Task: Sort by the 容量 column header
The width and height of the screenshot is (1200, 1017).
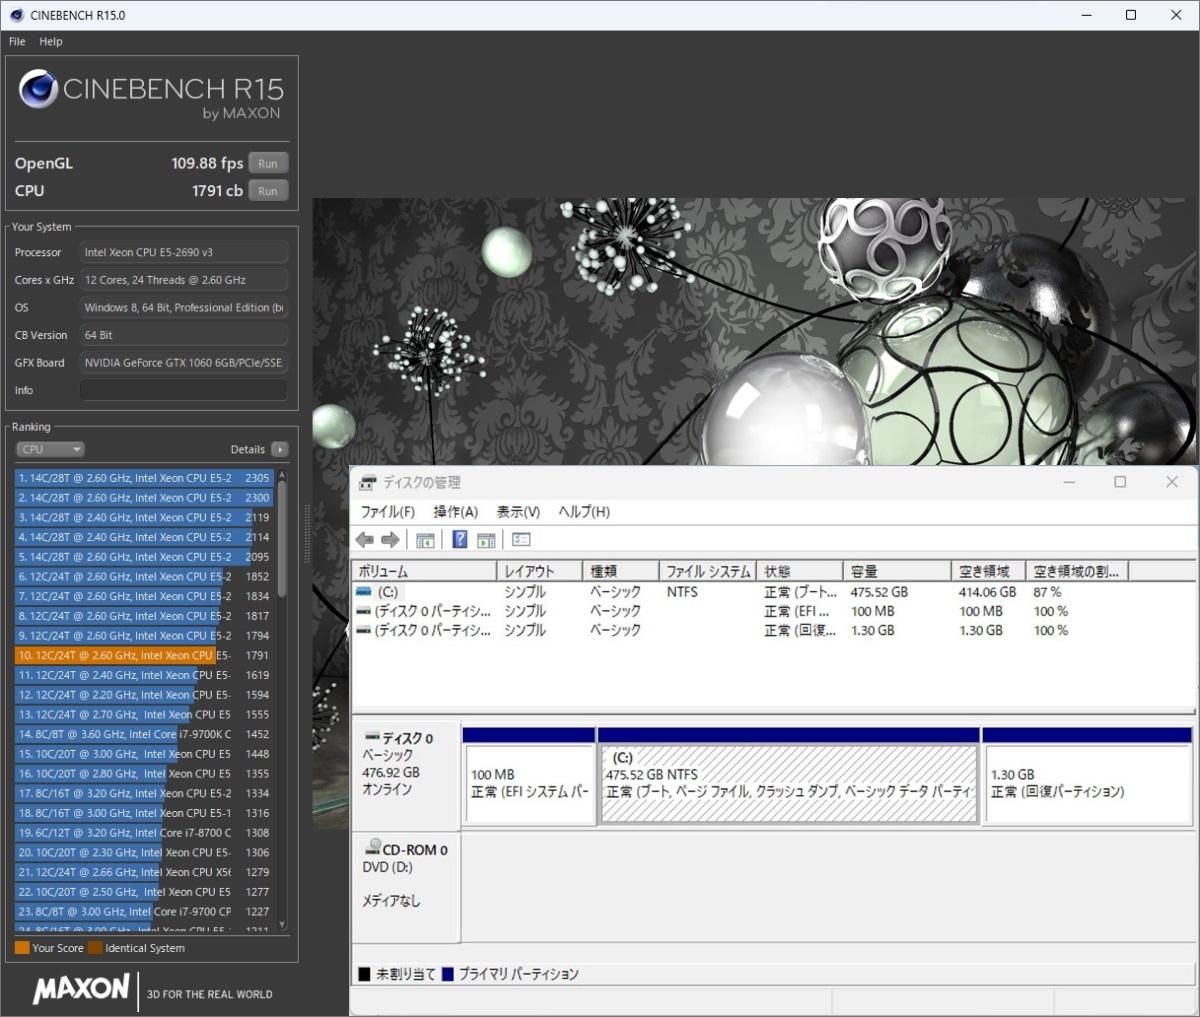Action: [x=896, y=571]
